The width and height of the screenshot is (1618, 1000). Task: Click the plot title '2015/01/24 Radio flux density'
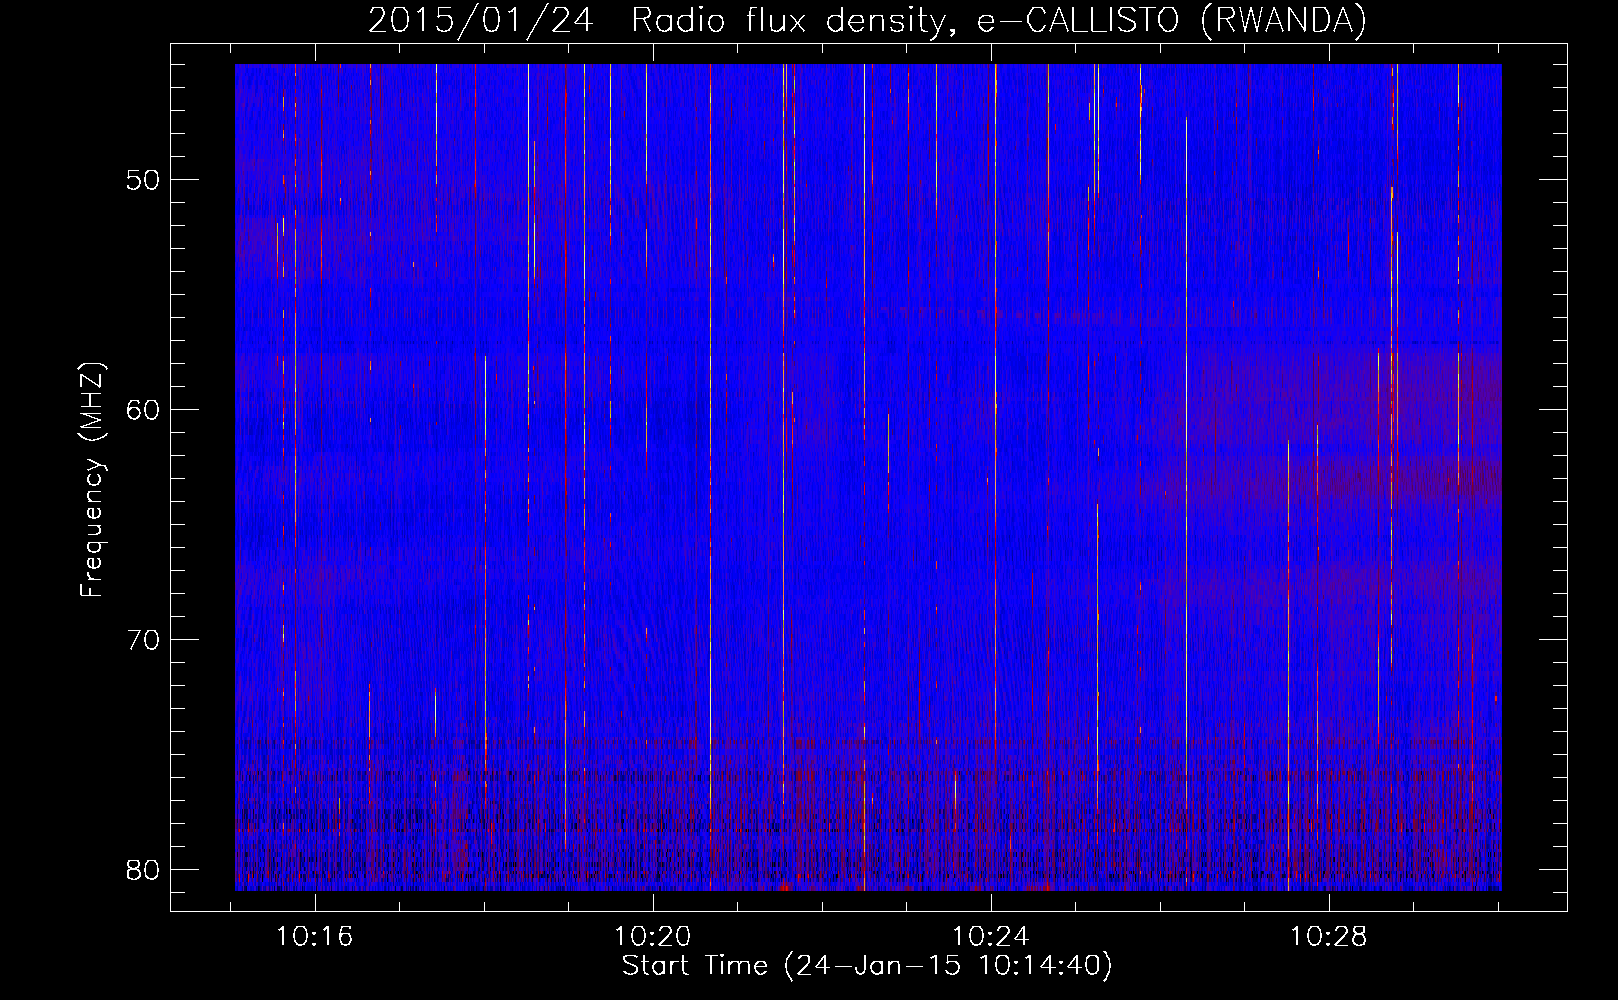coord(867,20)
